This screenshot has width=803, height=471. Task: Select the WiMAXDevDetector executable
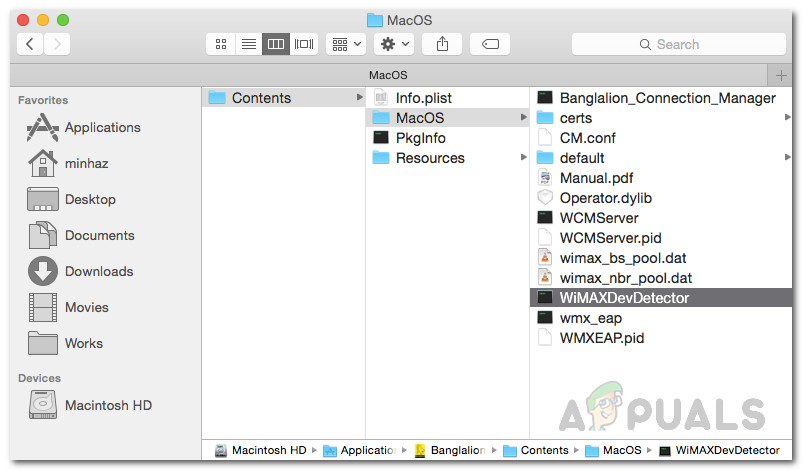coord(661,297)
